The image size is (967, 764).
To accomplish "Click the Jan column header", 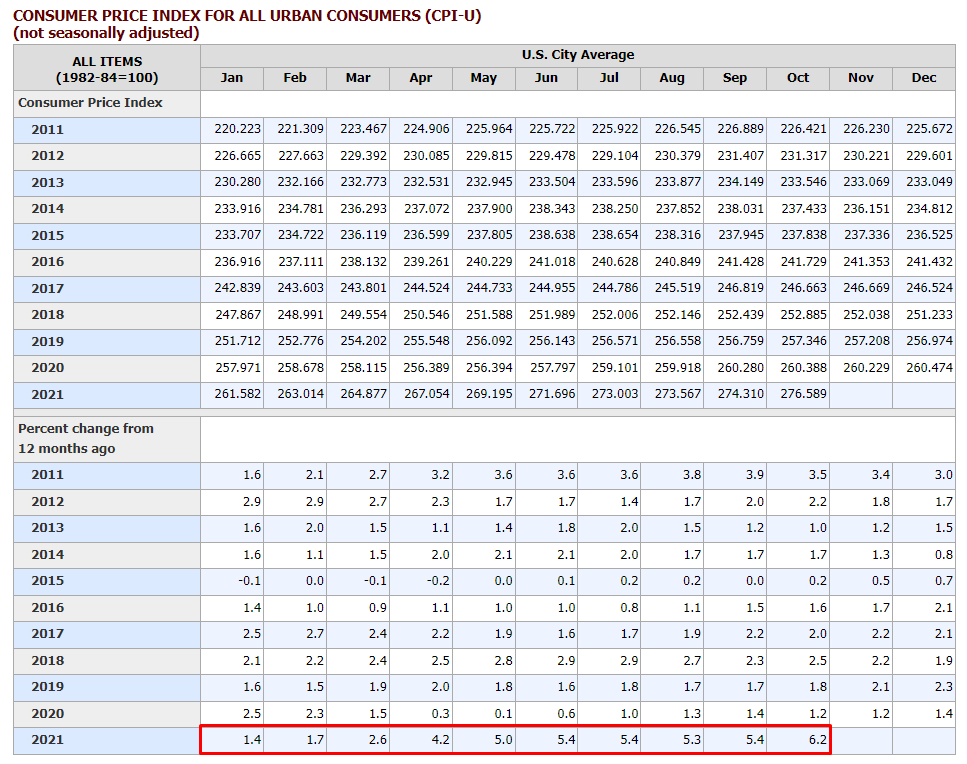I will [232, 78].
